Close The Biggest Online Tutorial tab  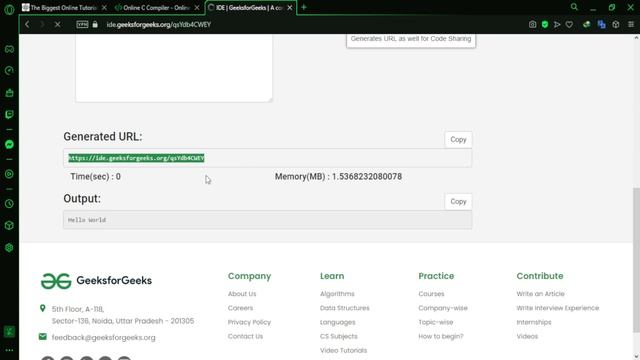point(104,7)
